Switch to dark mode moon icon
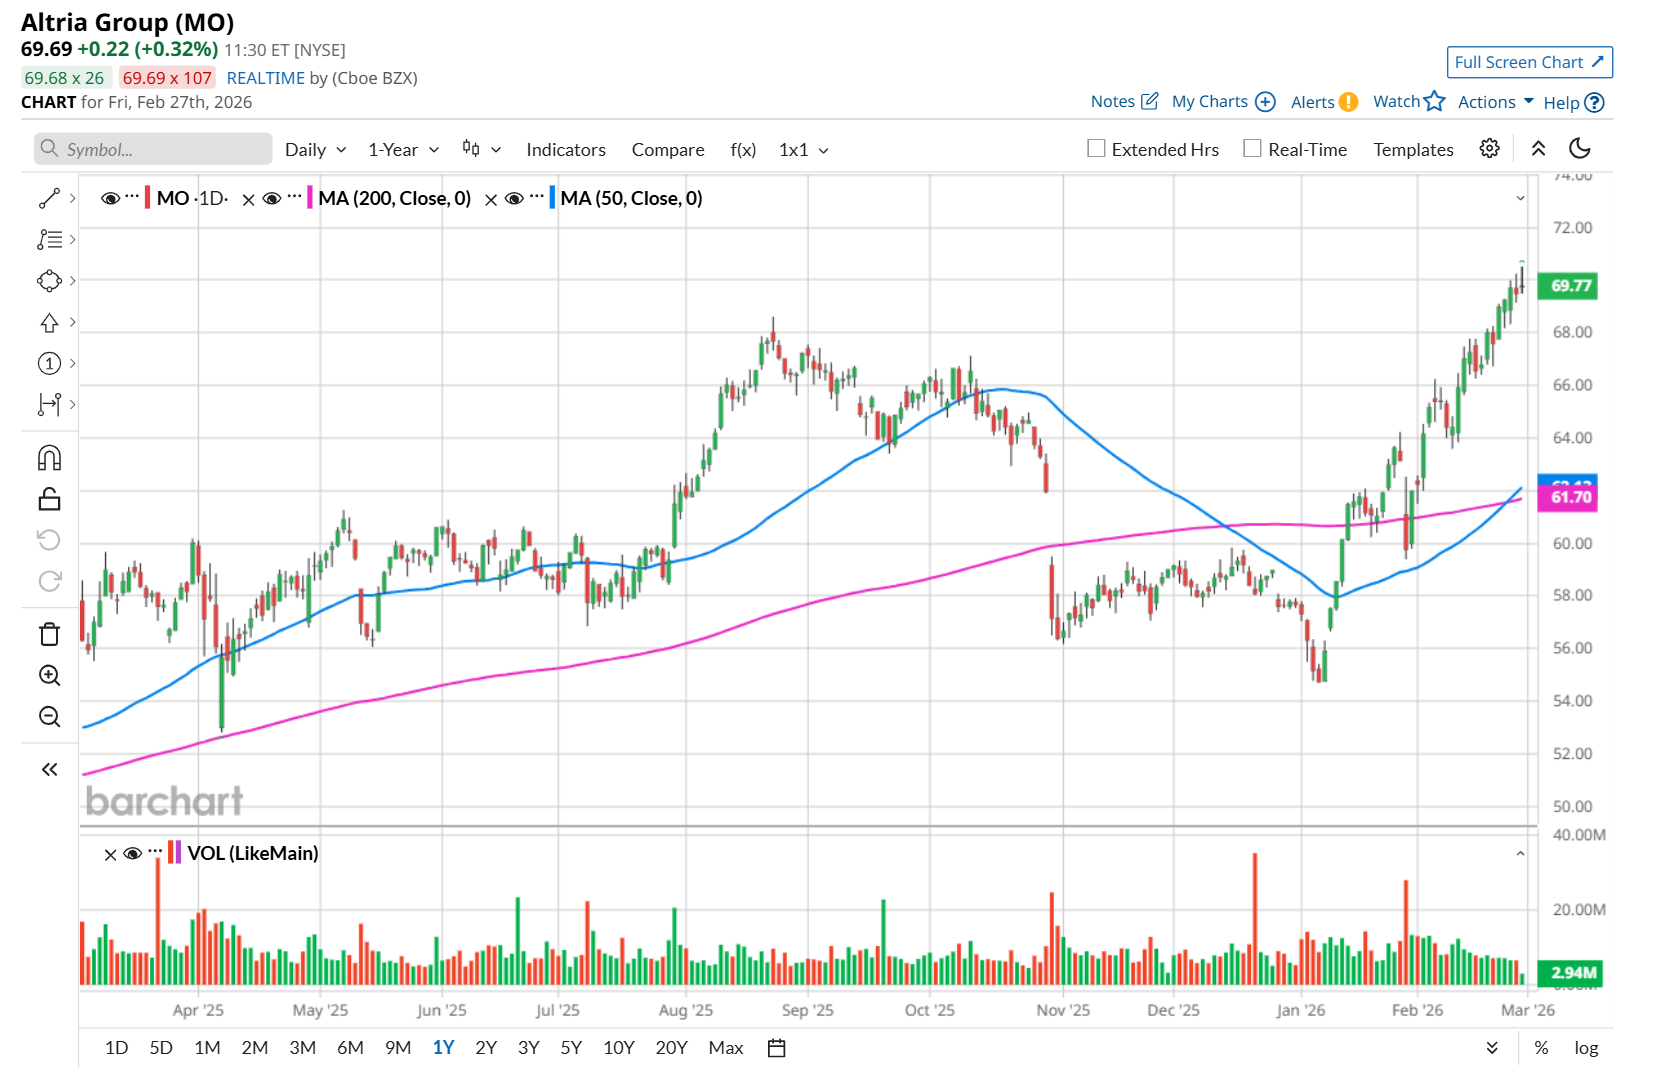This screenshot has height=1070, width=1667. 1580,149
